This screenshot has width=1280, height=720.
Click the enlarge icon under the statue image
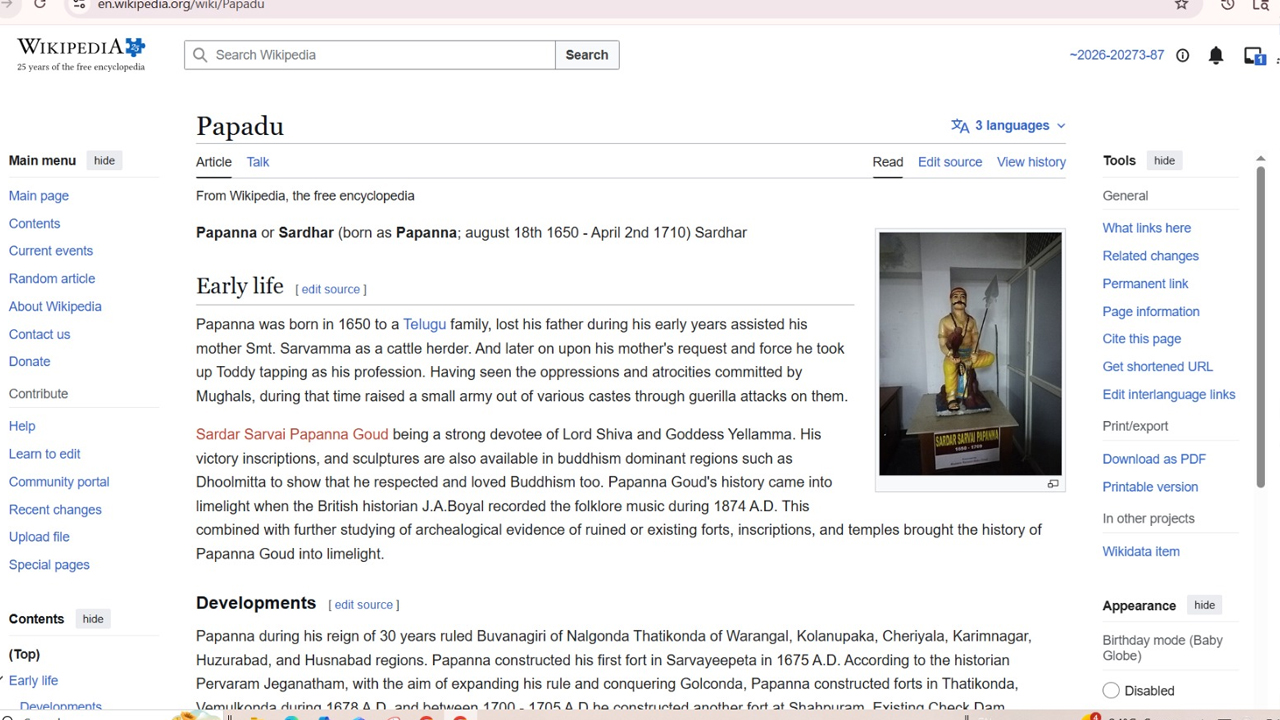(x=1053, y=484)
